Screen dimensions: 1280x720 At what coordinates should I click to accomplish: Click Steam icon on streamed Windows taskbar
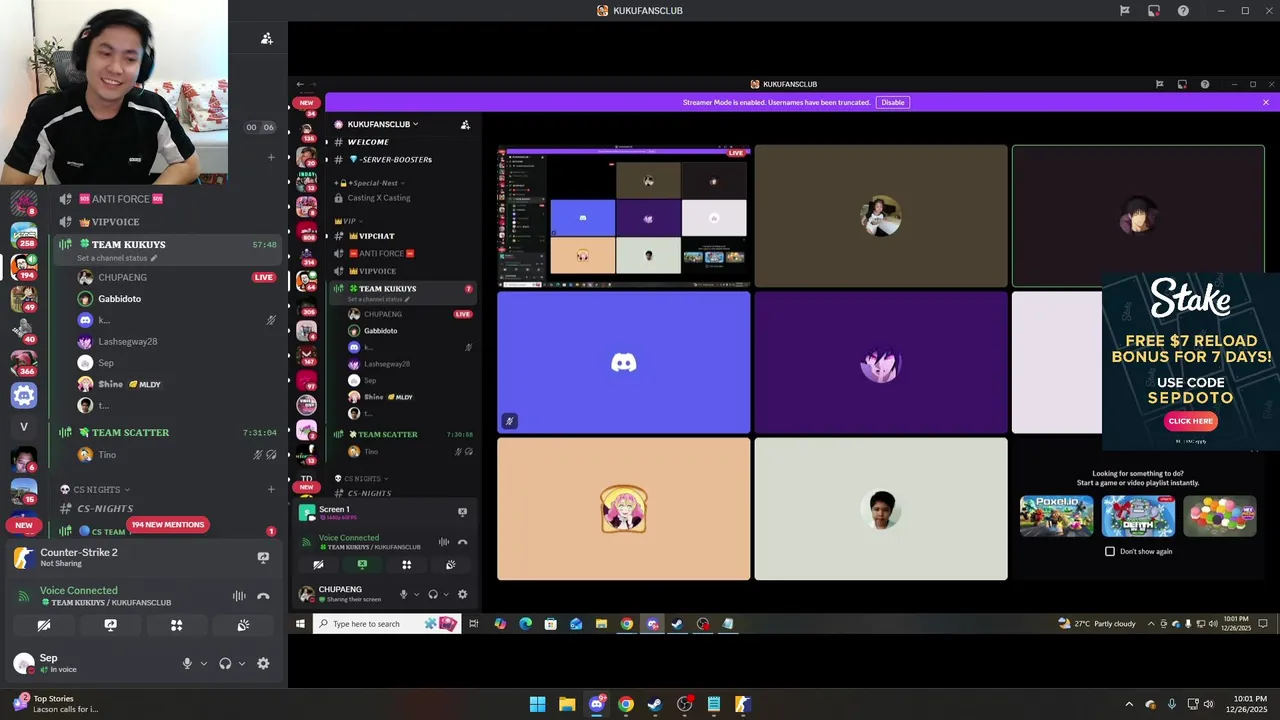677,624
